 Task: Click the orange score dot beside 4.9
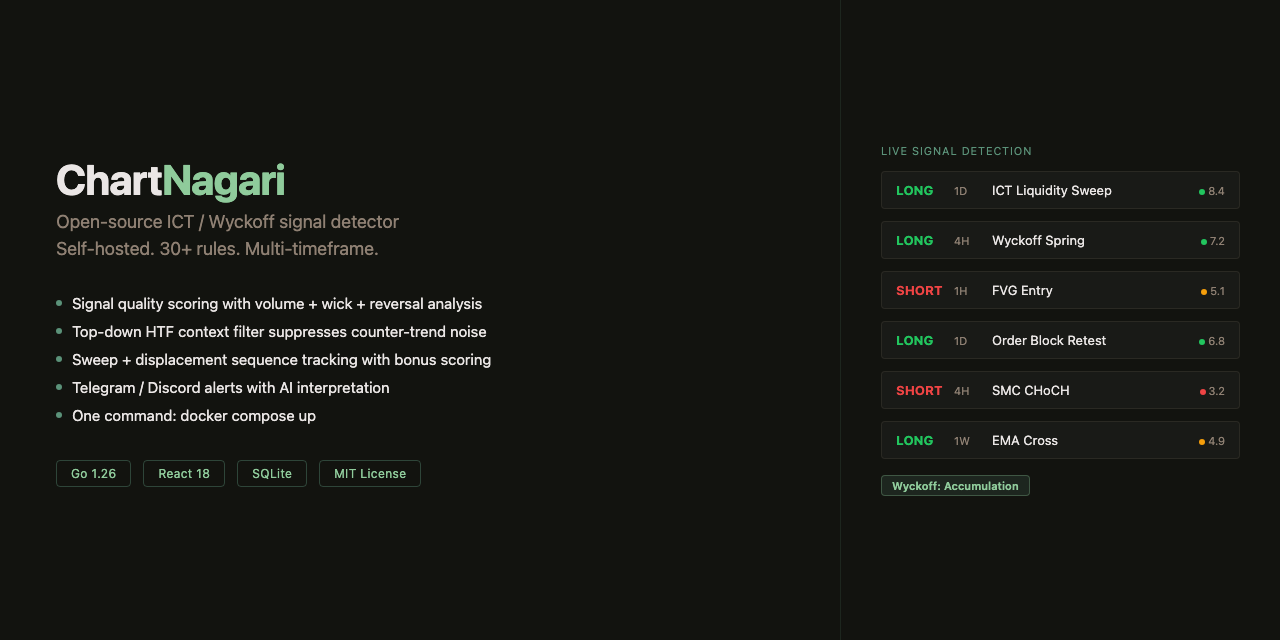[x=1202, y=441]
